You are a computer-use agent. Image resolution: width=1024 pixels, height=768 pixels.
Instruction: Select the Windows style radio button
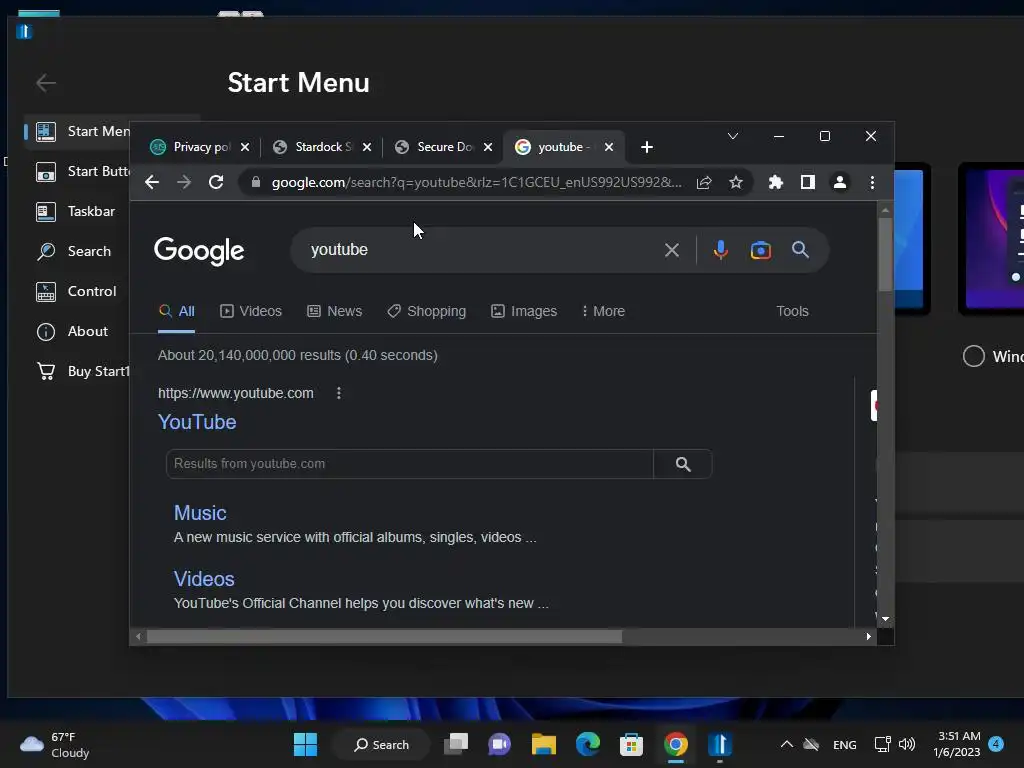pos(973,356)
